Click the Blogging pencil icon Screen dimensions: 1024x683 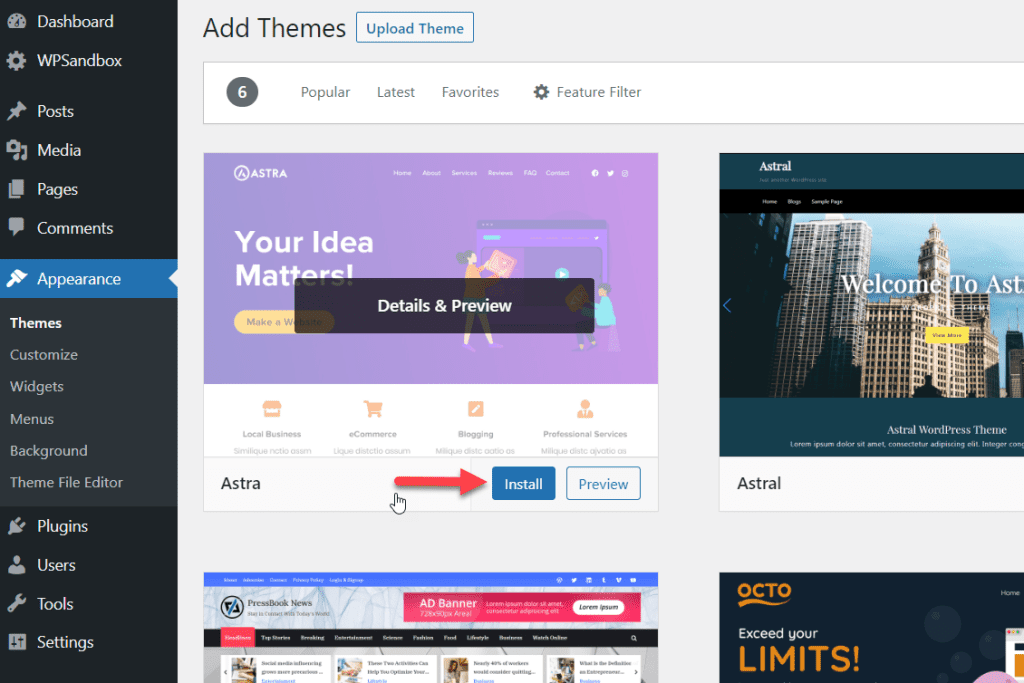pos(475,409)
